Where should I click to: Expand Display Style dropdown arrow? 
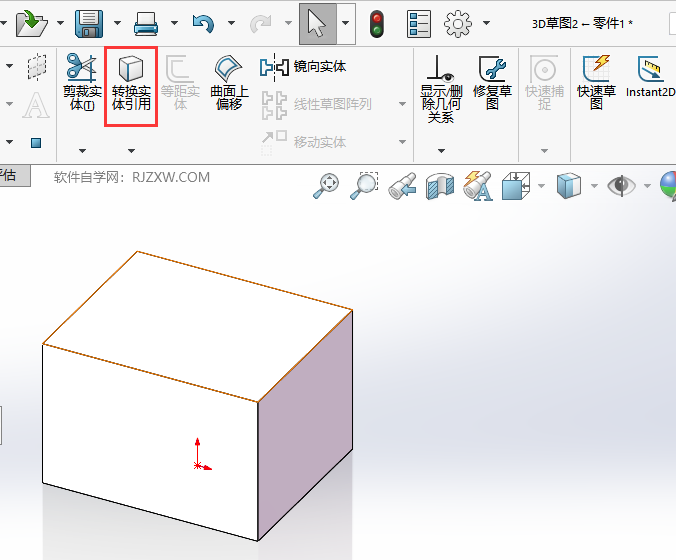595,186
